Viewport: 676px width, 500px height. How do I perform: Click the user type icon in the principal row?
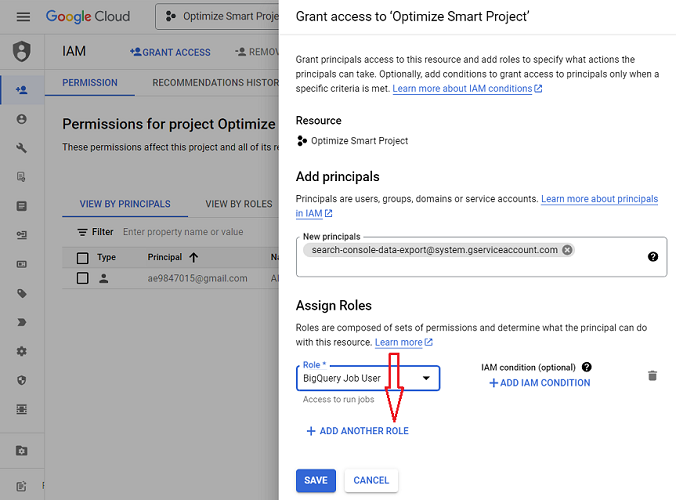103,278
